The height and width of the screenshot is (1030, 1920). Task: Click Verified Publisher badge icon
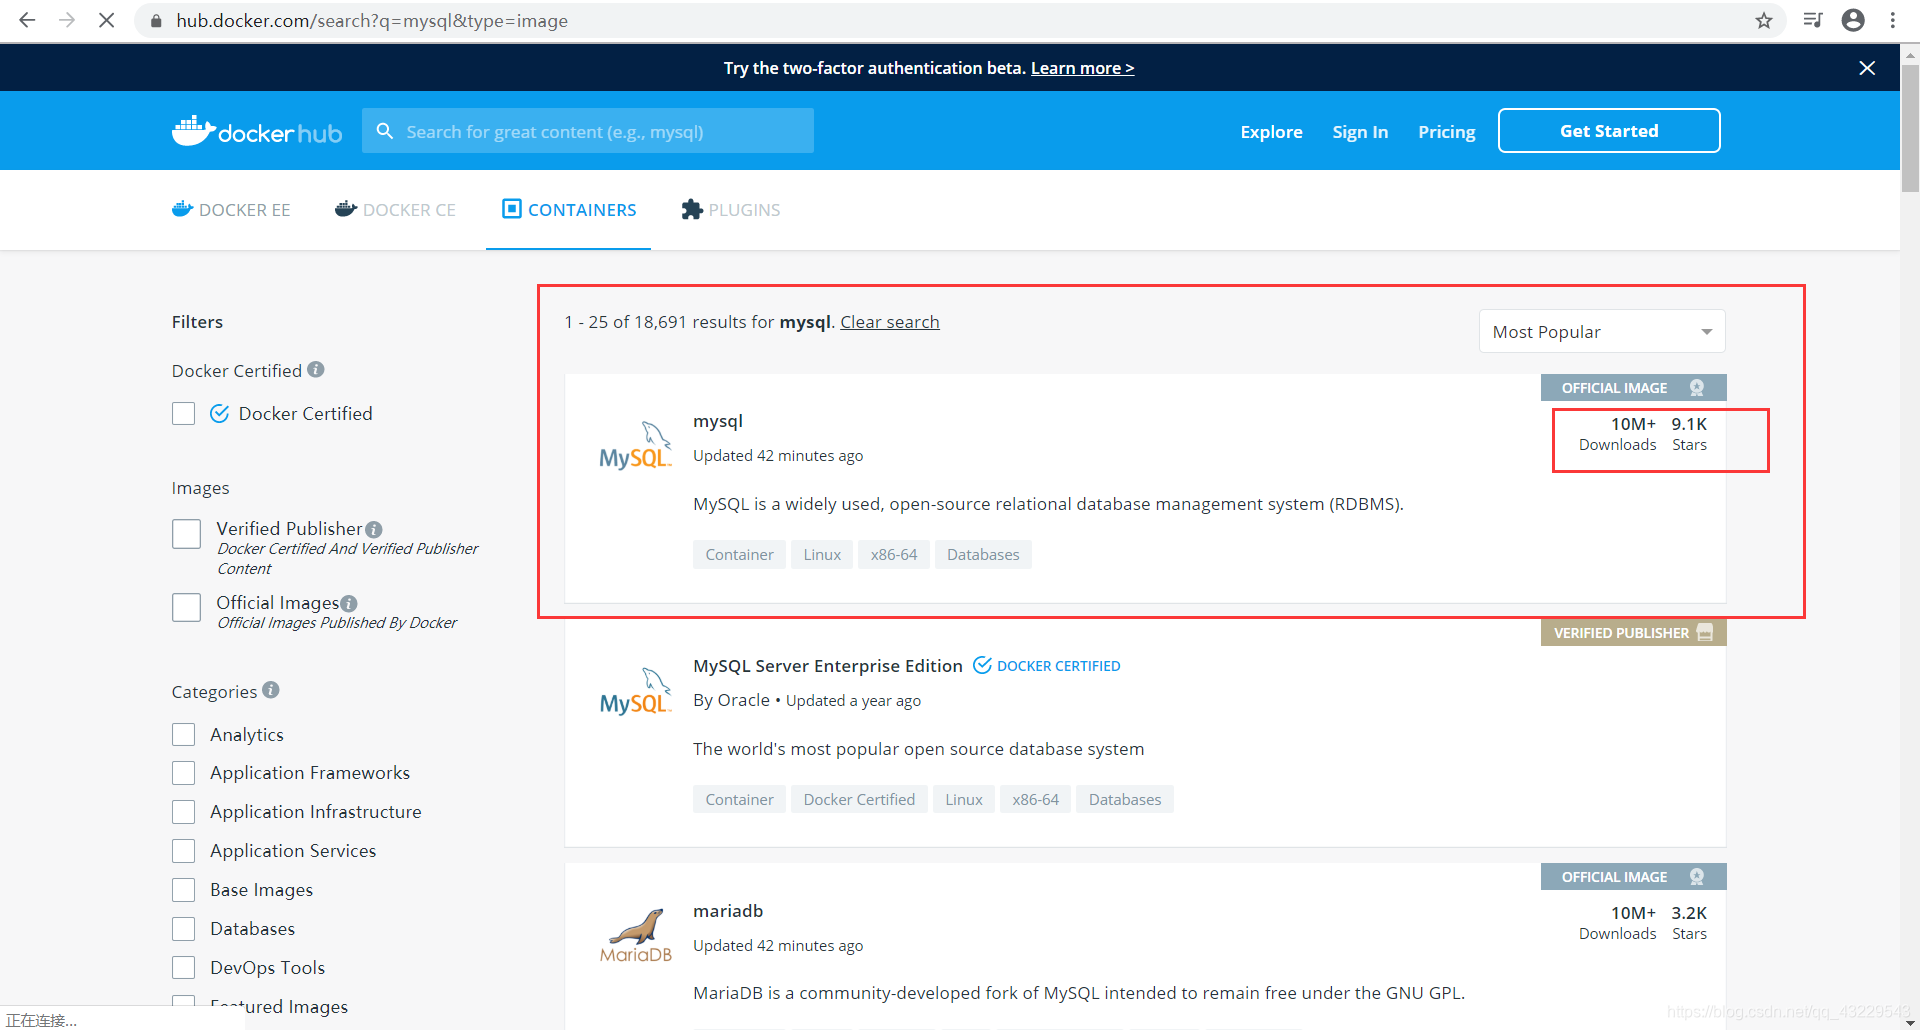(1706, 633)
